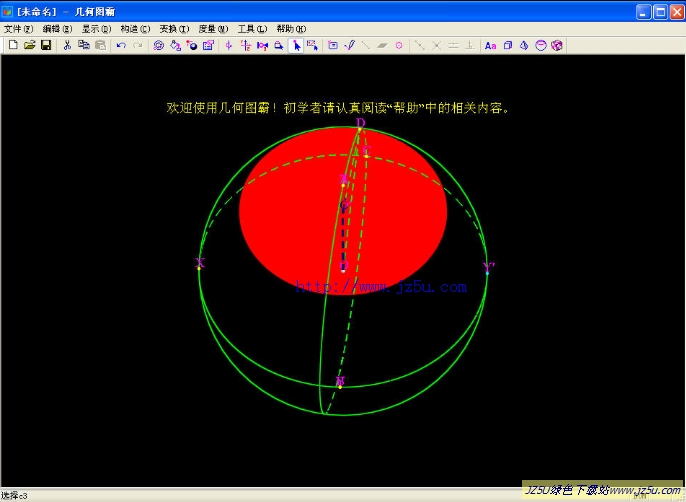
Task: Click the application icon in title bar
Action: pyautogui.click(x=7, y=11)
